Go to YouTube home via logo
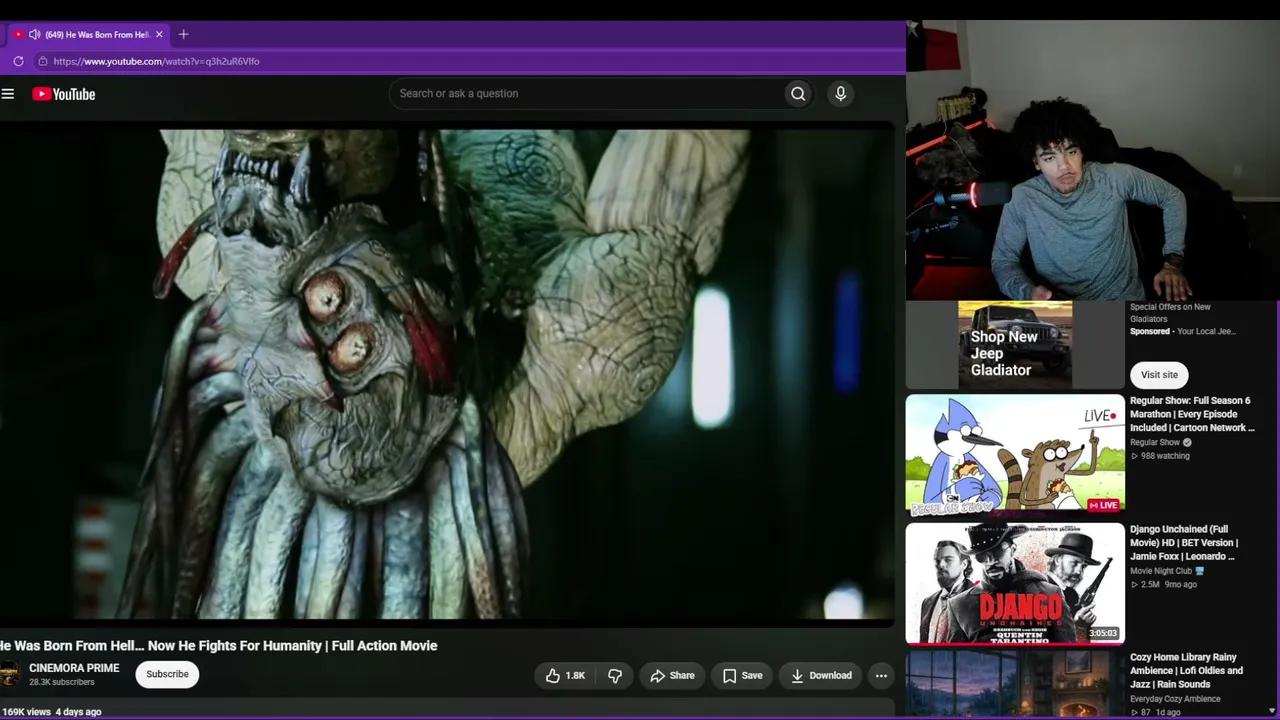 pyautogui.click(x=64, y=94)
